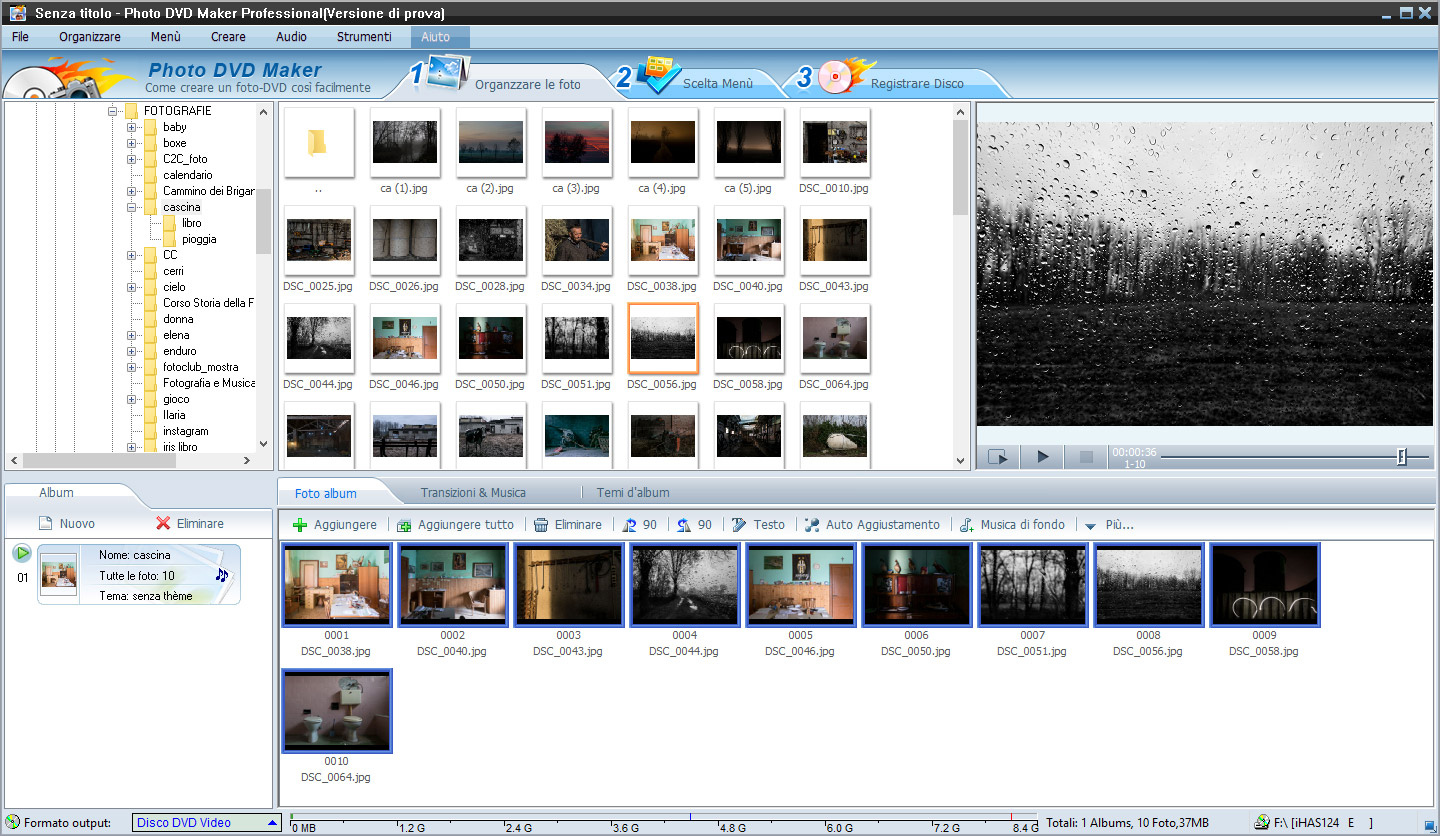Click the red X Eliminare album icon
Viewport: 1440px width, 836px height.
tap(163, 523)
